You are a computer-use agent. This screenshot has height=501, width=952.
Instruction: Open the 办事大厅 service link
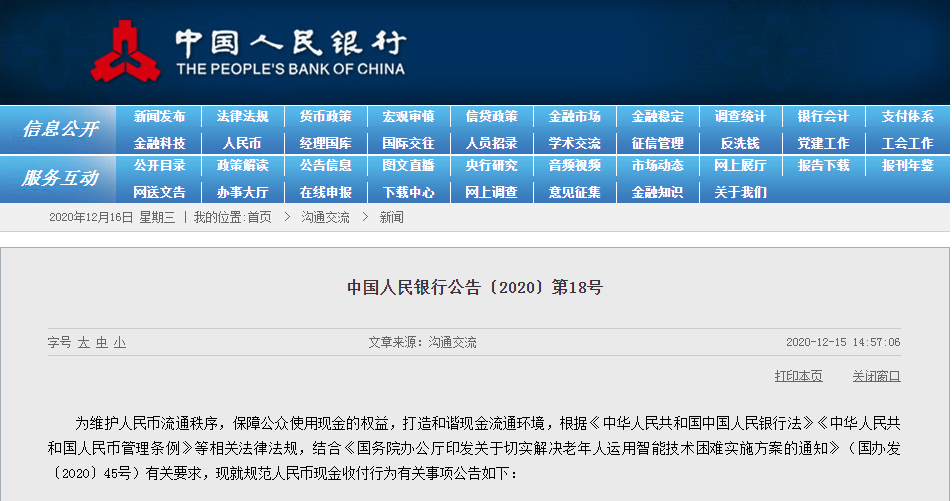click(242, 193)
